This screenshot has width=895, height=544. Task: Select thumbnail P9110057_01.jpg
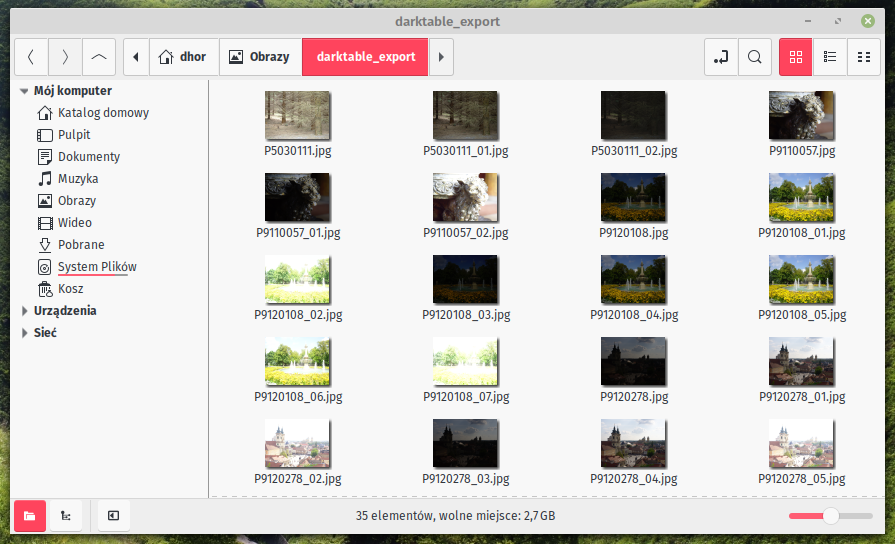pos(297,198)
